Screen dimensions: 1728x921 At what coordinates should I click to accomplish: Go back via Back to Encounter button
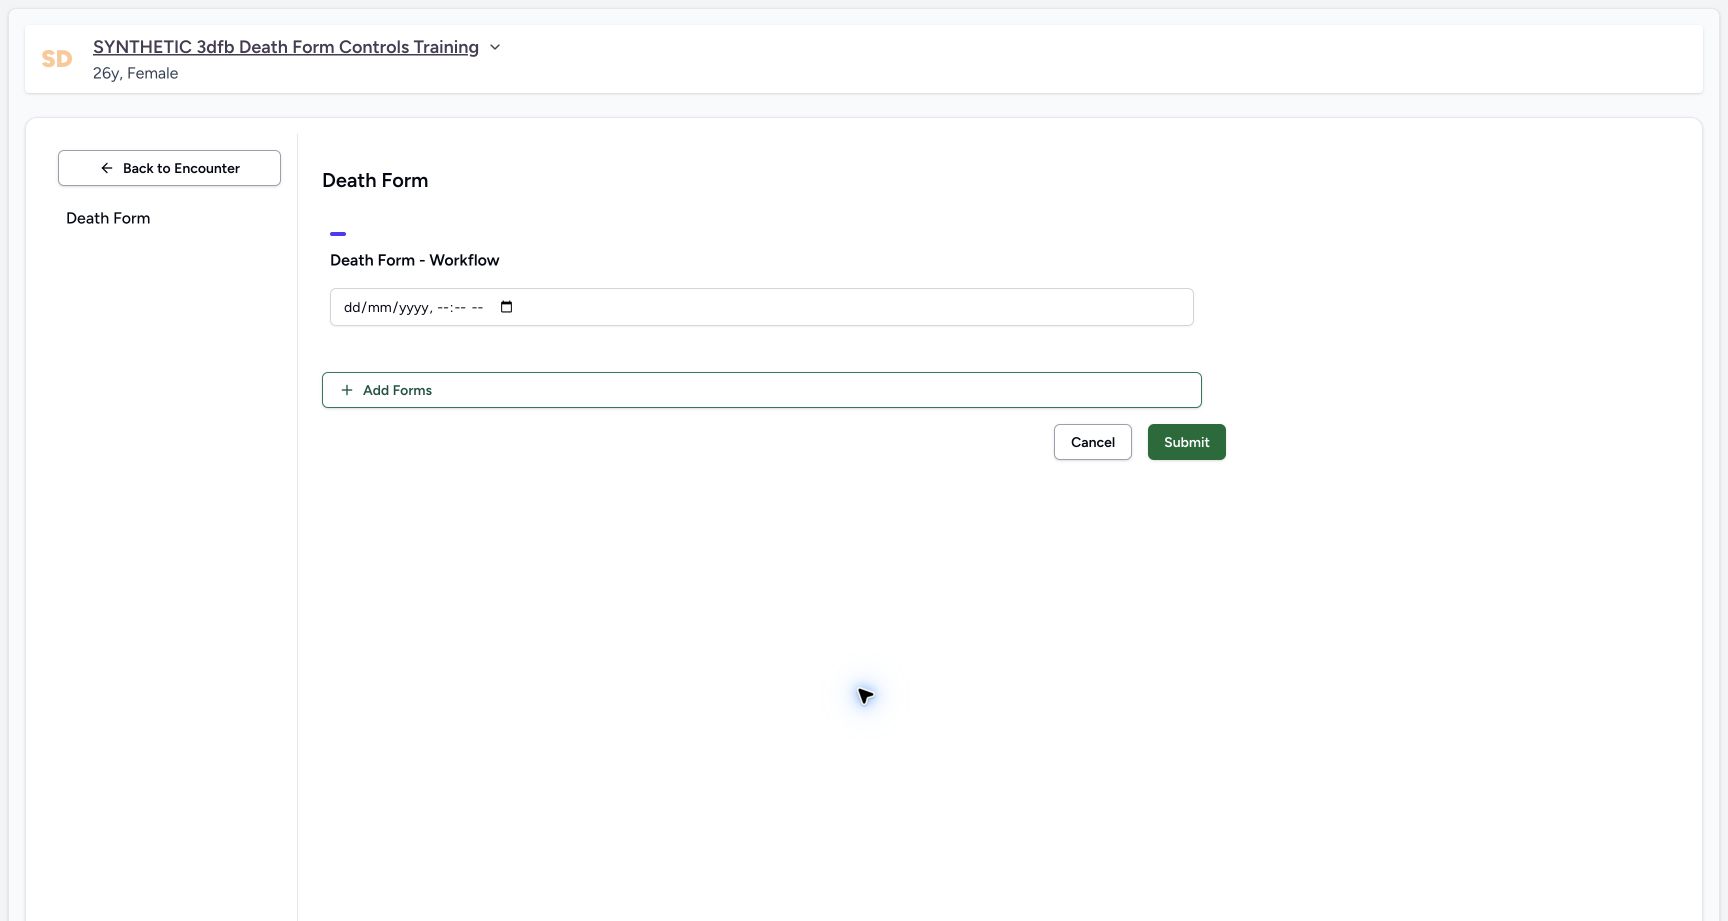(169, 168)
